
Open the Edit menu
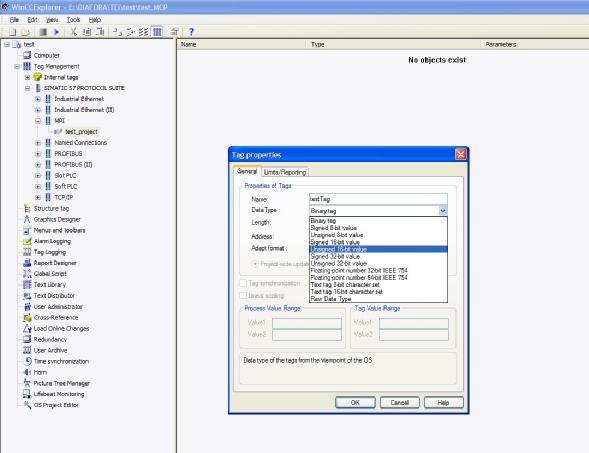coord(32,20)
